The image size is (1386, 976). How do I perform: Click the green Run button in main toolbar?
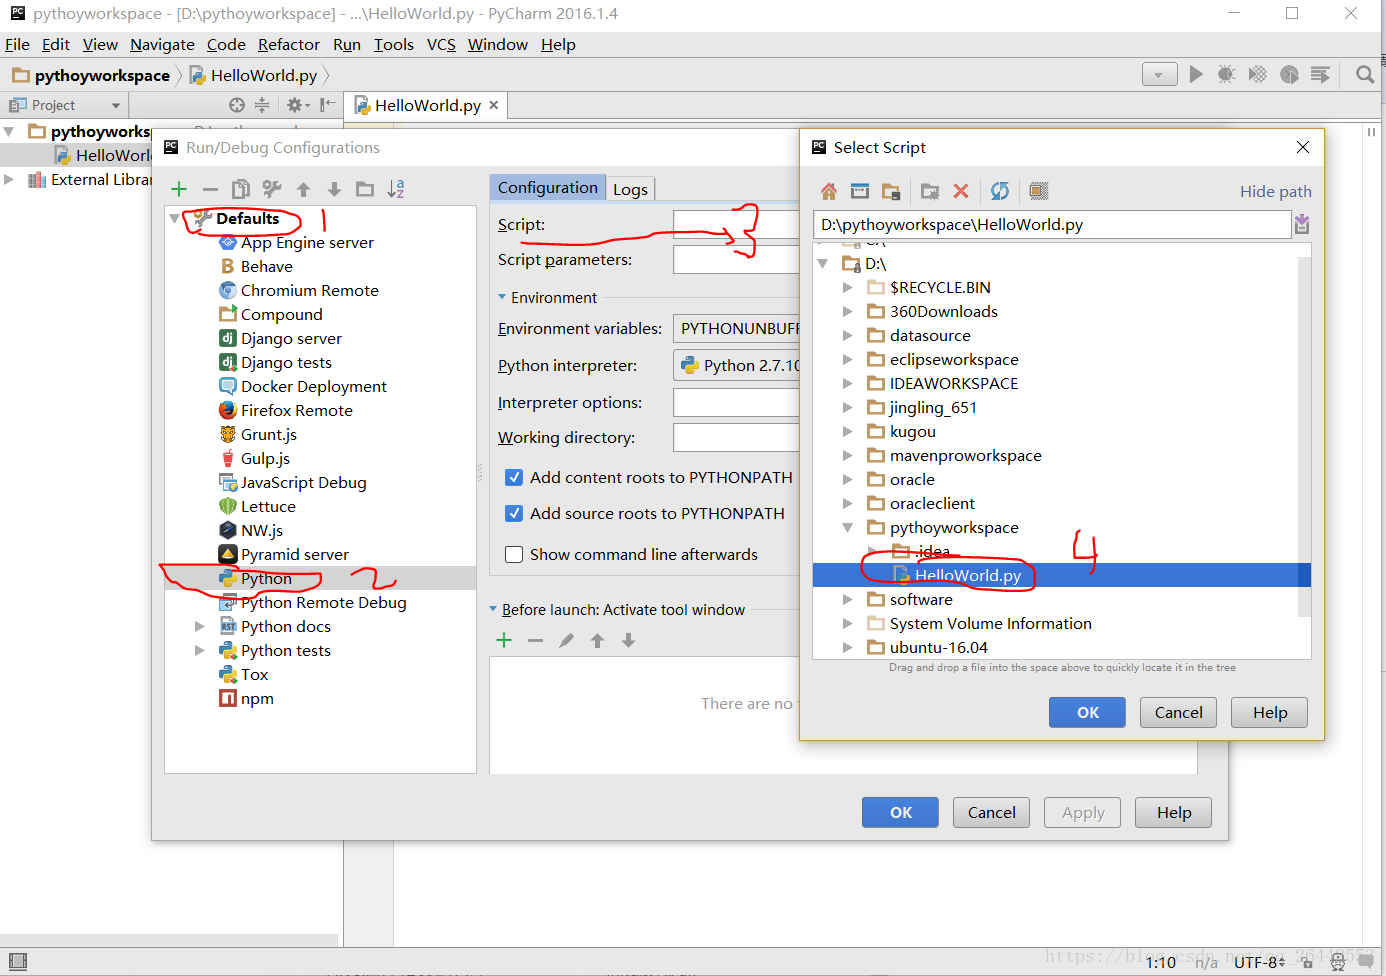point(1196,74)
